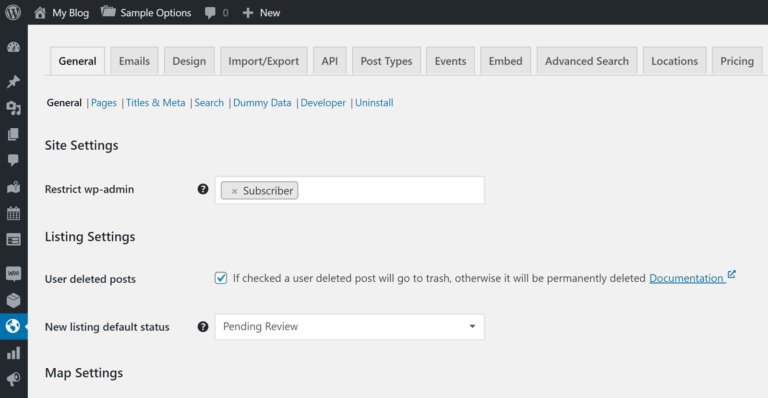Viewport: 768px width, 398px height.
Task: Open the Advanced Search tab
Action: point(587,61)
